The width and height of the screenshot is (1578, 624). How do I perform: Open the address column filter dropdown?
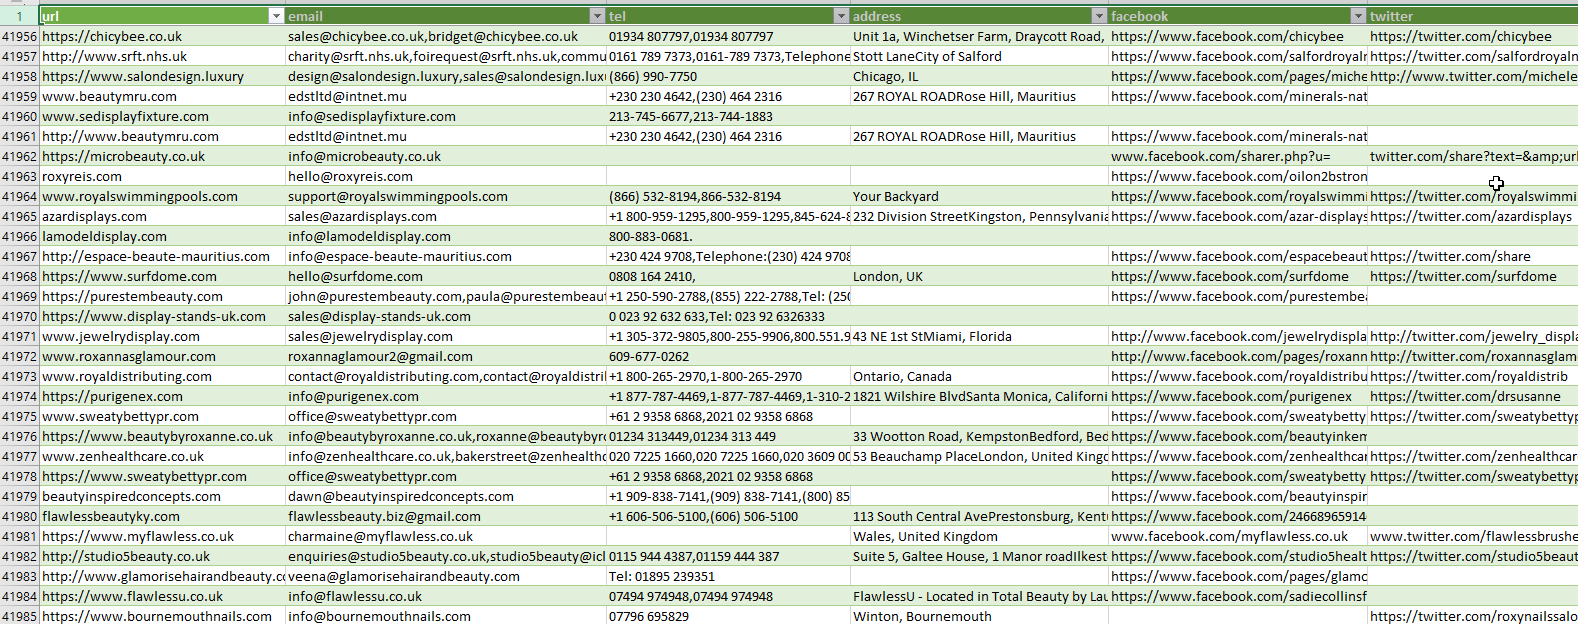click(x=1099, y=16)
